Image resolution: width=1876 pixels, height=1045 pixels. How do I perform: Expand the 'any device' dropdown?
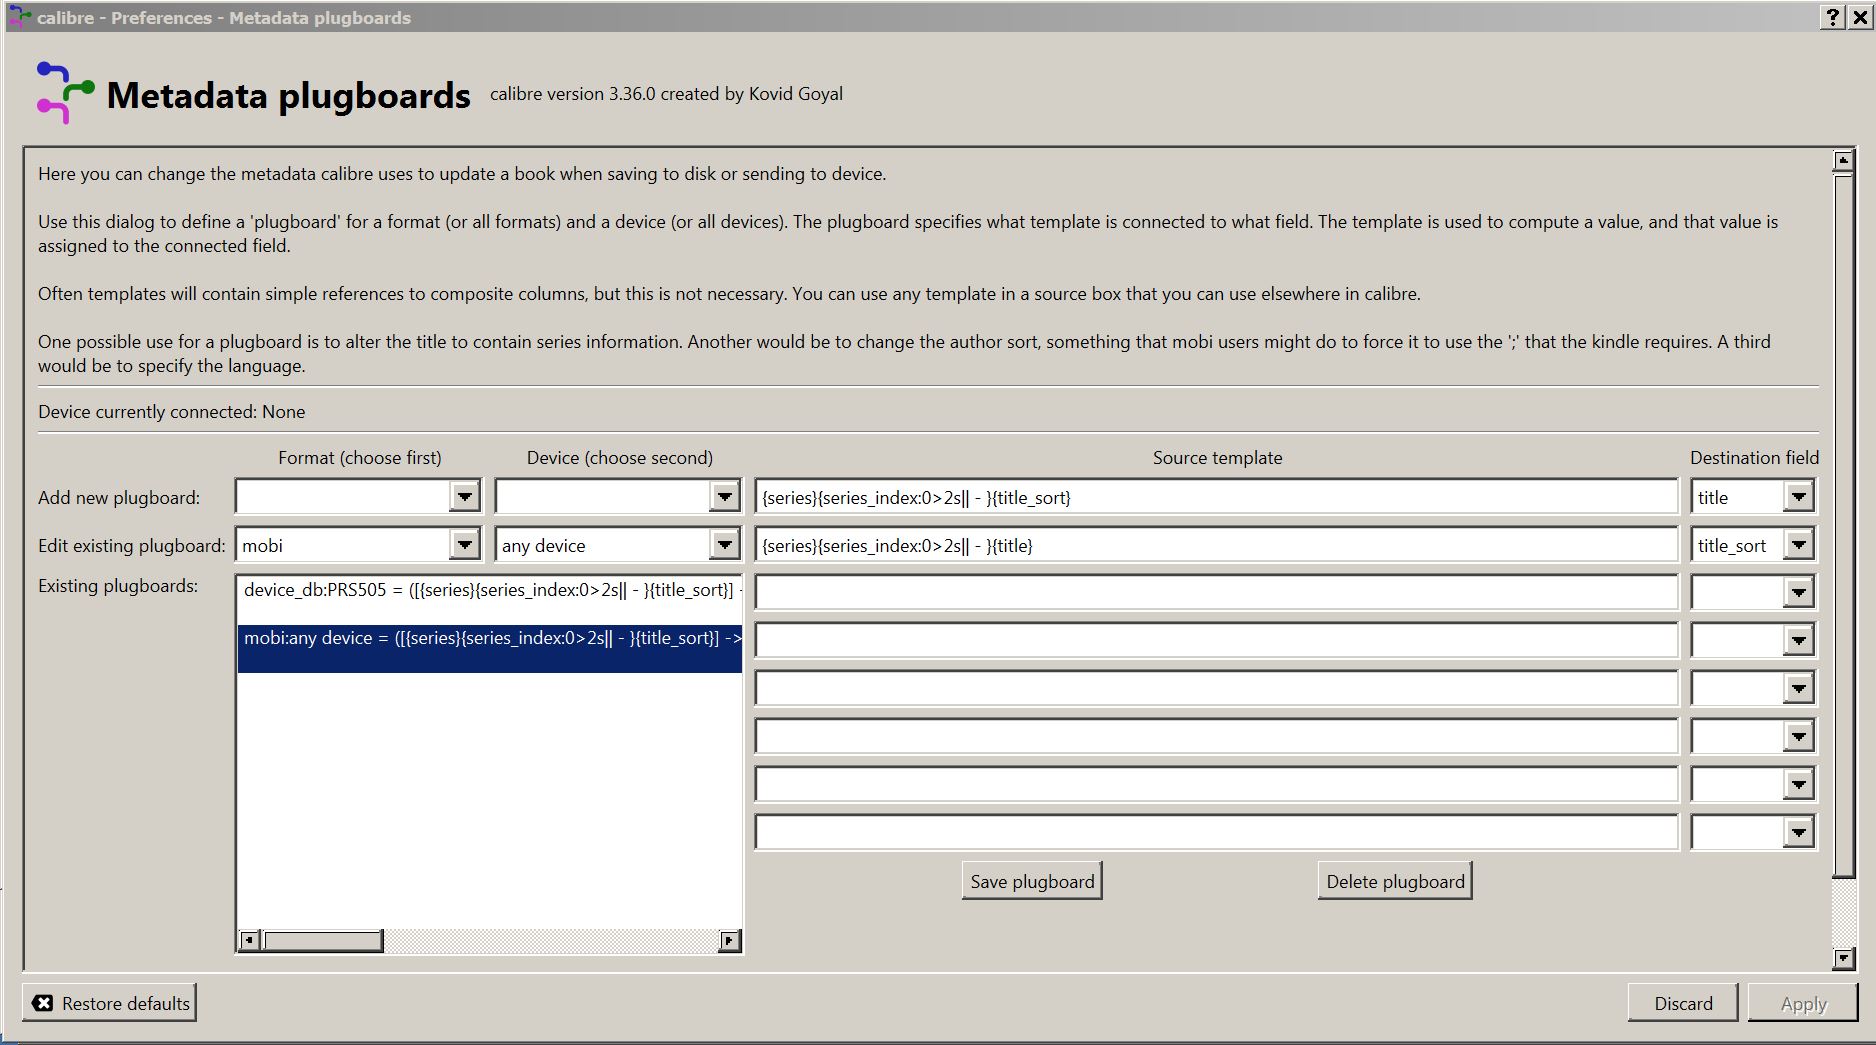724,545
